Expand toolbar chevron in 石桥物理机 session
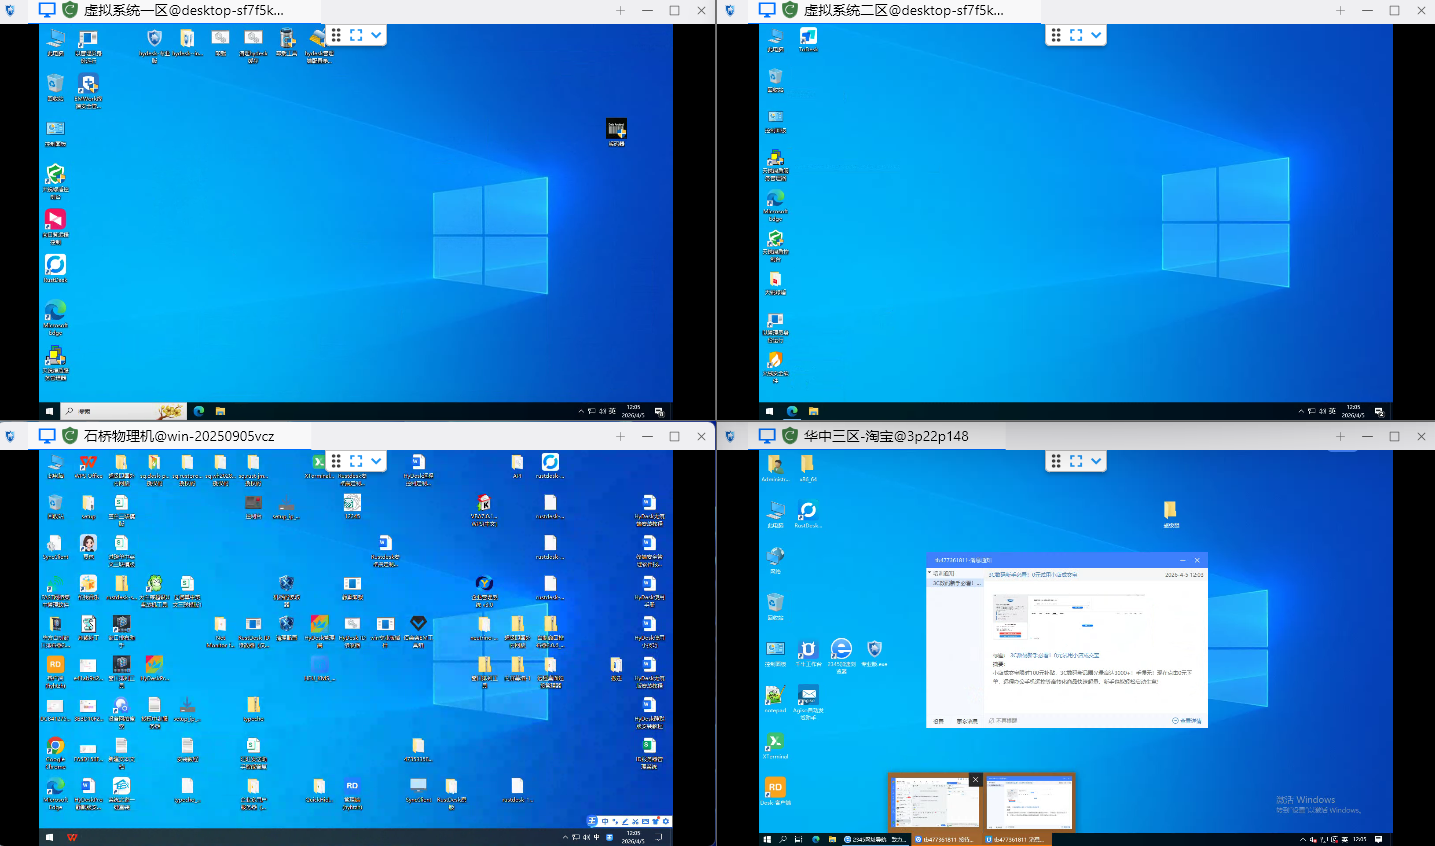 click(x=376, y=461)
